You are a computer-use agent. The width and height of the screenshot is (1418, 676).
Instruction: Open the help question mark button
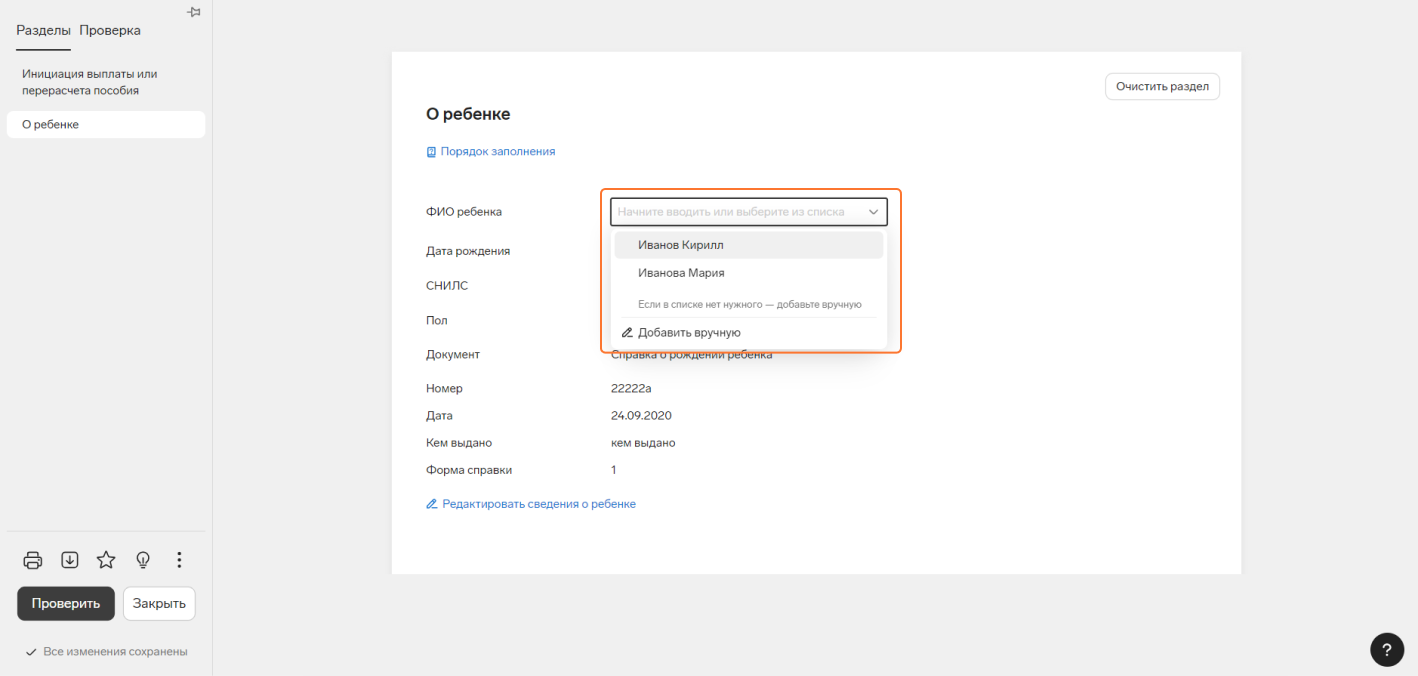coord(1386,649)
